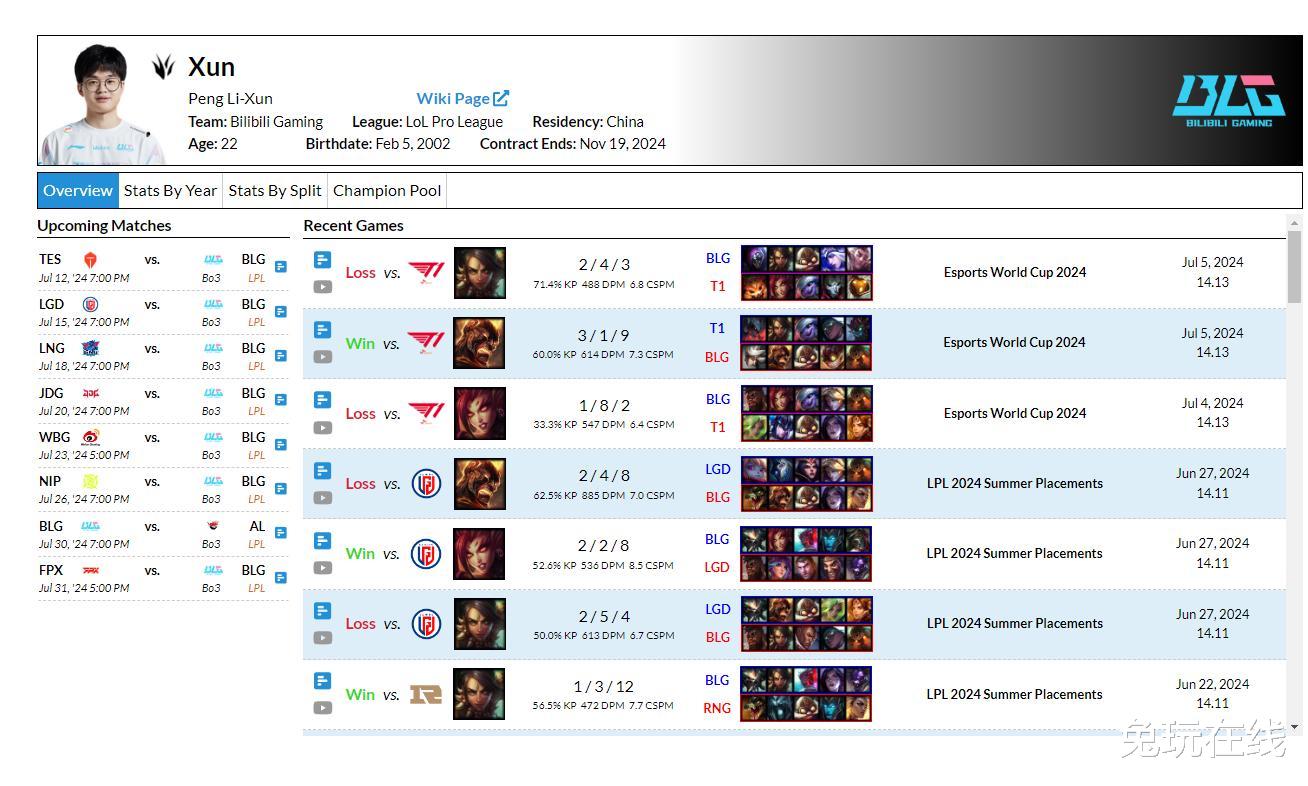Click the 'Birthdate: Feb 5, 2002' text
Screen dimensions: 1308x786
tap(378, 143)
